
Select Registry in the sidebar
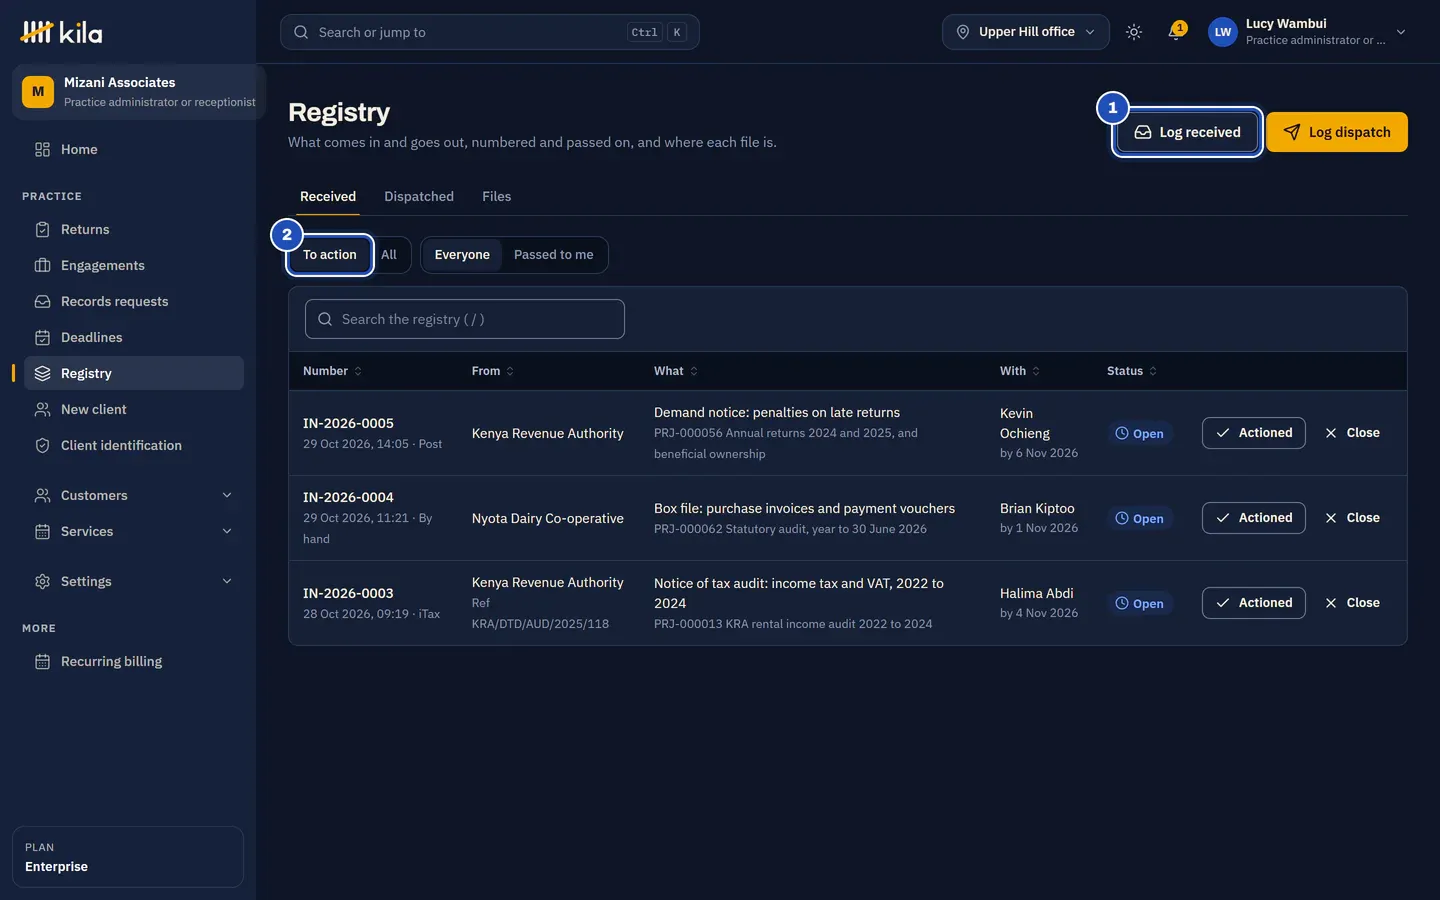coord(134,373)
